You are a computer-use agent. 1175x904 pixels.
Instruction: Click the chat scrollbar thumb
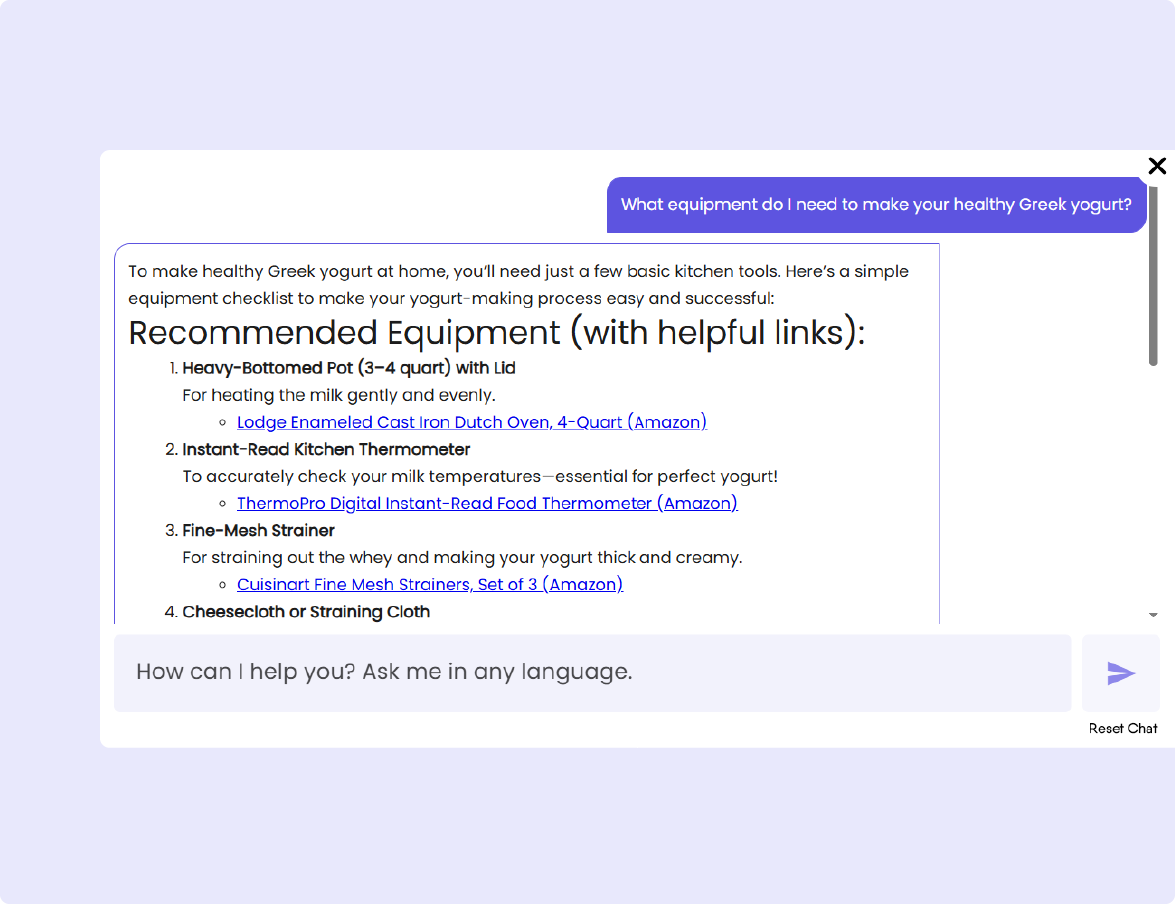(x=1153, y=275)
